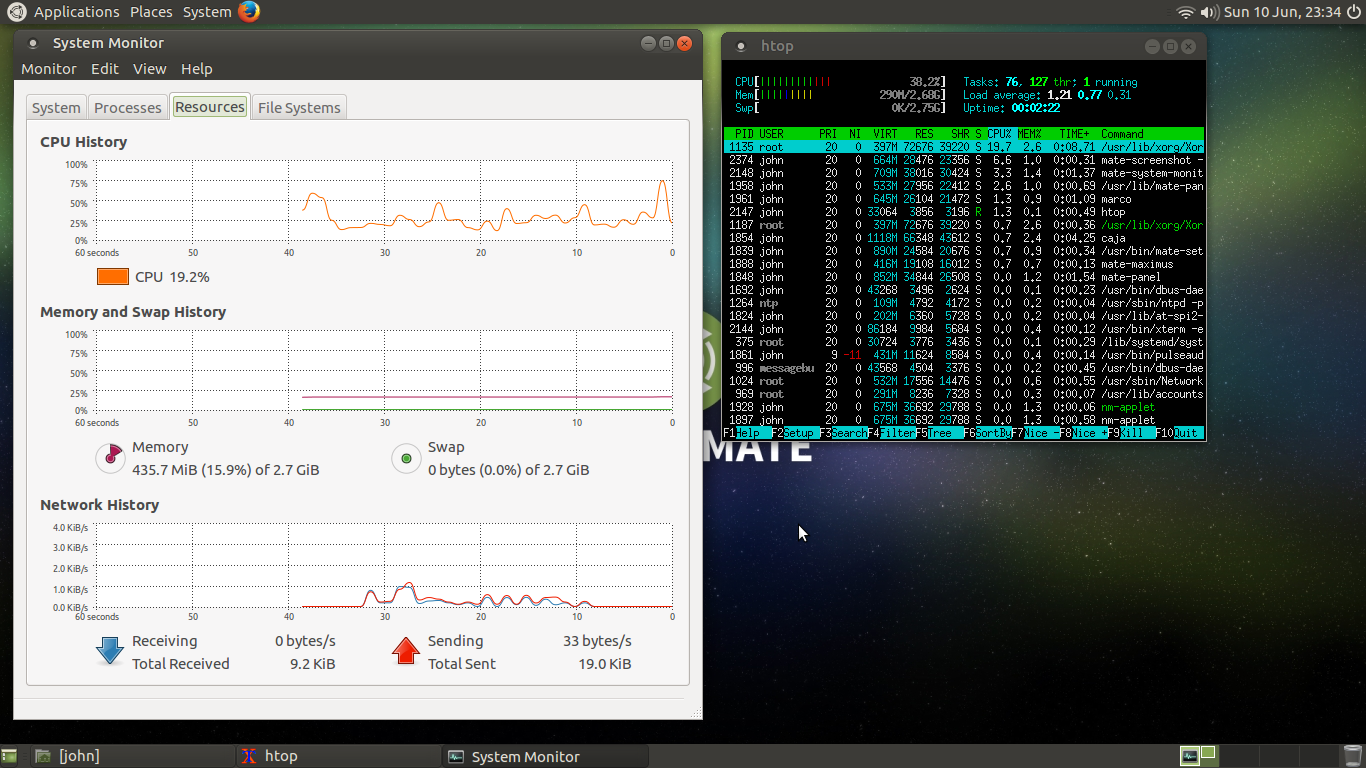1366x768 pixels.
Task: Select the /usr/bin/pulseaud process row in htop
Action: point(964,355)
